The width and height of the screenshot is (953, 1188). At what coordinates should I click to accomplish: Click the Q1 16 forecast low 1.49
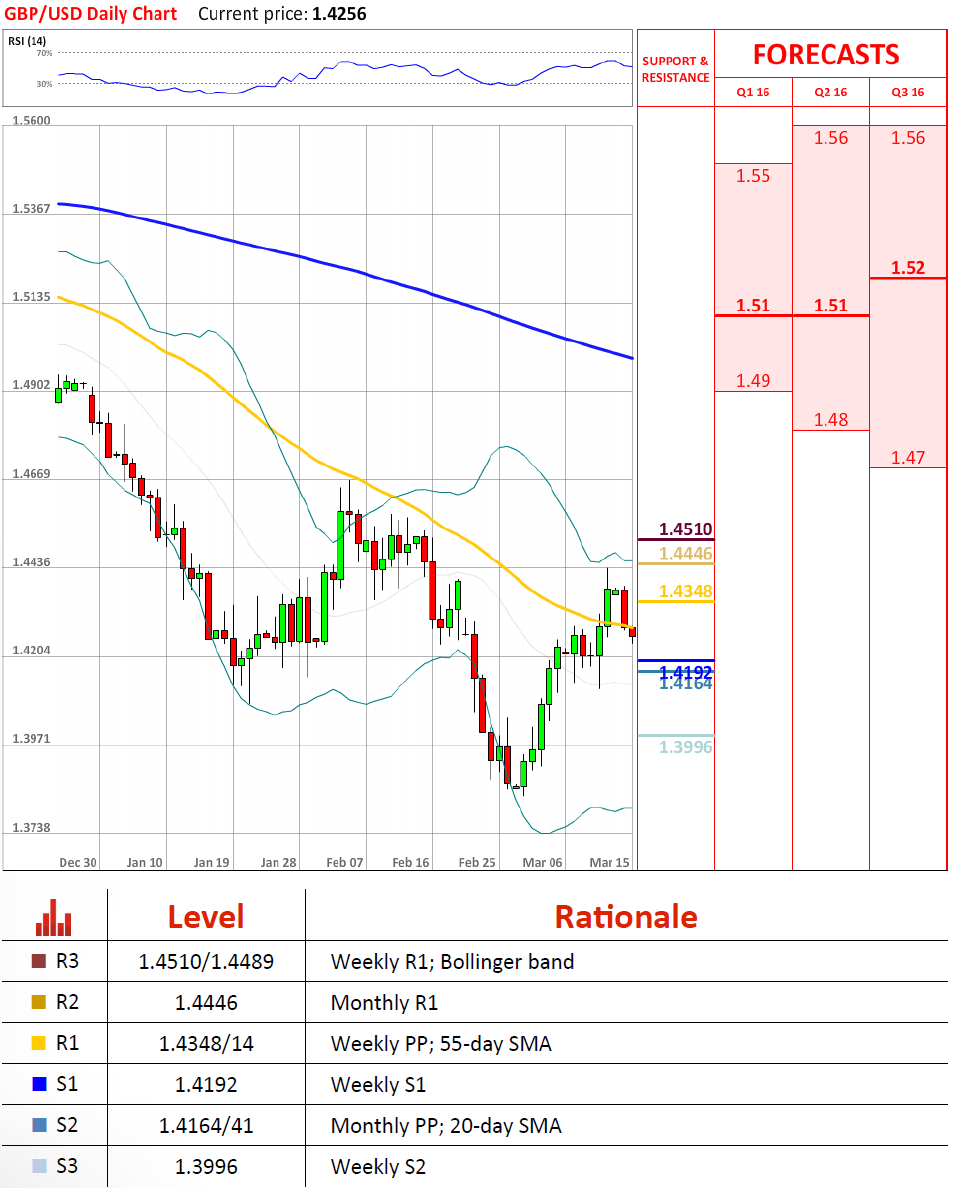click(x=753, y=380)
